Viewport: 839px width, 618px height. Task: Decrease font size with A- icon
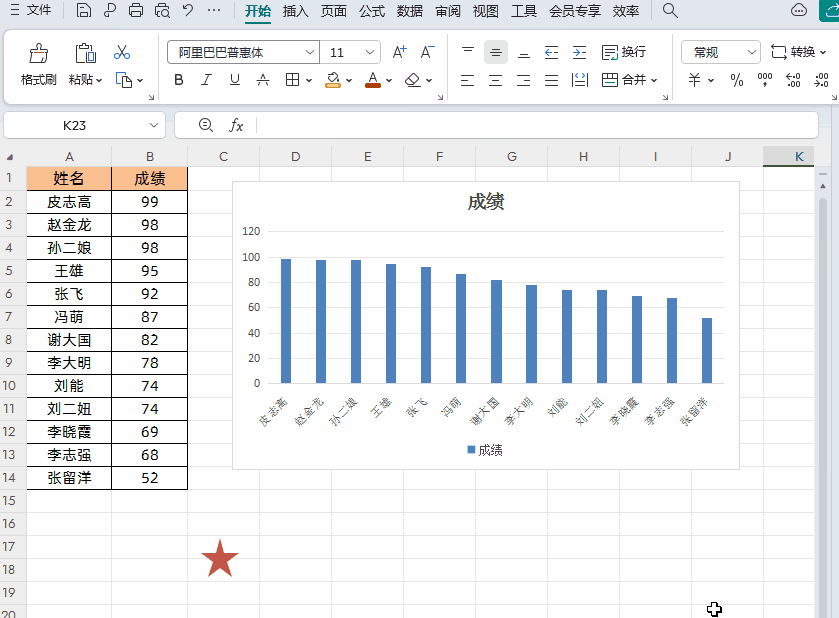(427, 52)
